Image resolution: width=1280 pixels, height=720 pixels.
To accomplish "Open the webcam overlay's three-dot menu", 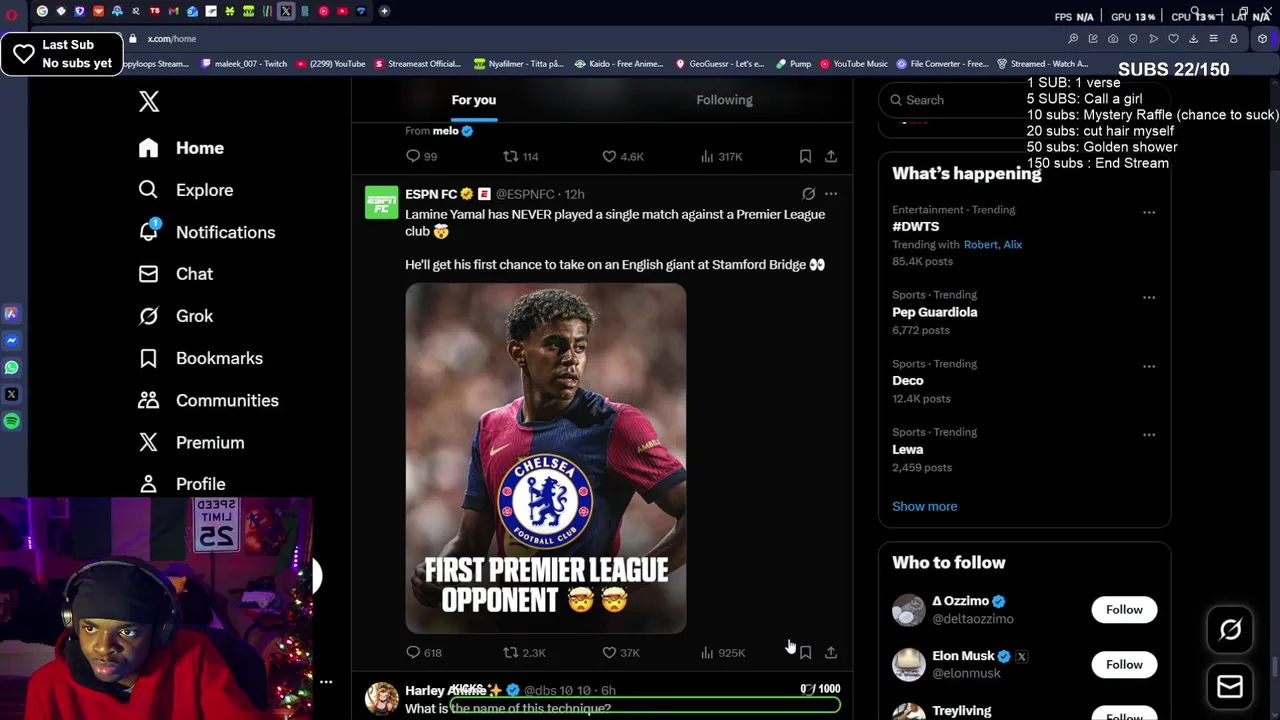I will point(326,682).
